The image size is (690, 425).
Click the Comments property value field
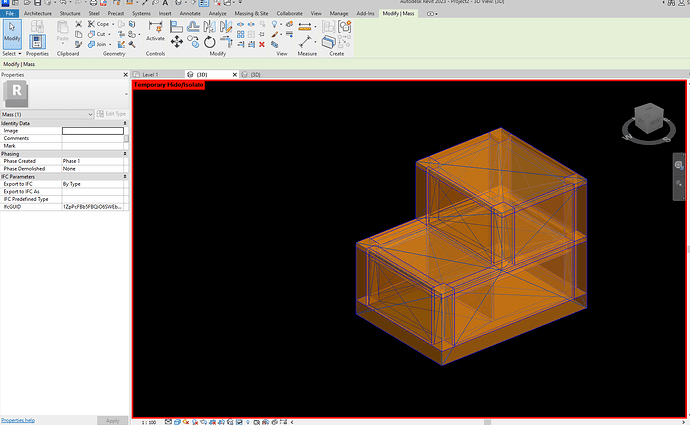pos(93,138)
